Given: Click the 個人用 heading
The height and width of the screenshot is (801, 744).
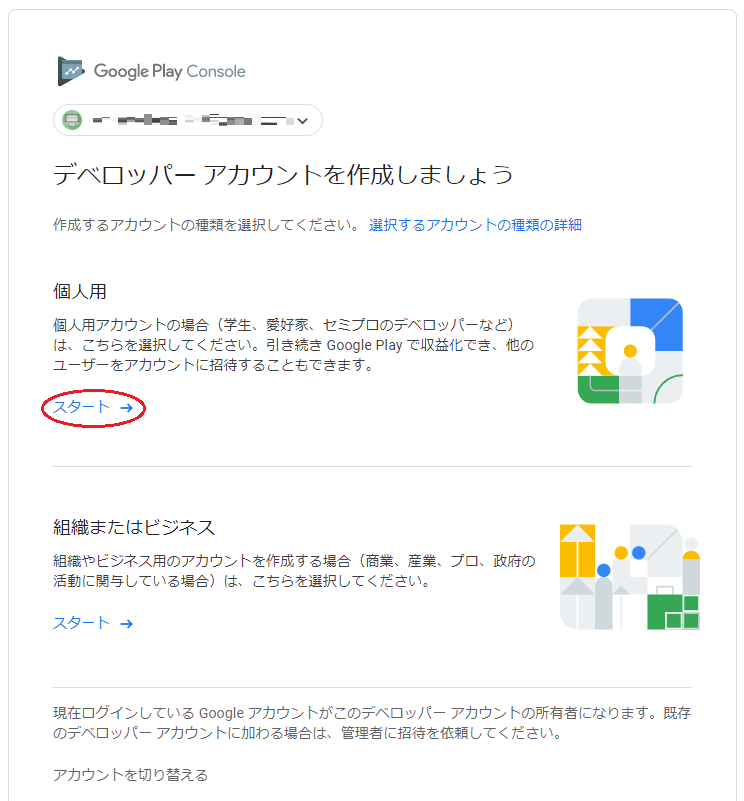Looking at the screenshot, I should point(80,292).
